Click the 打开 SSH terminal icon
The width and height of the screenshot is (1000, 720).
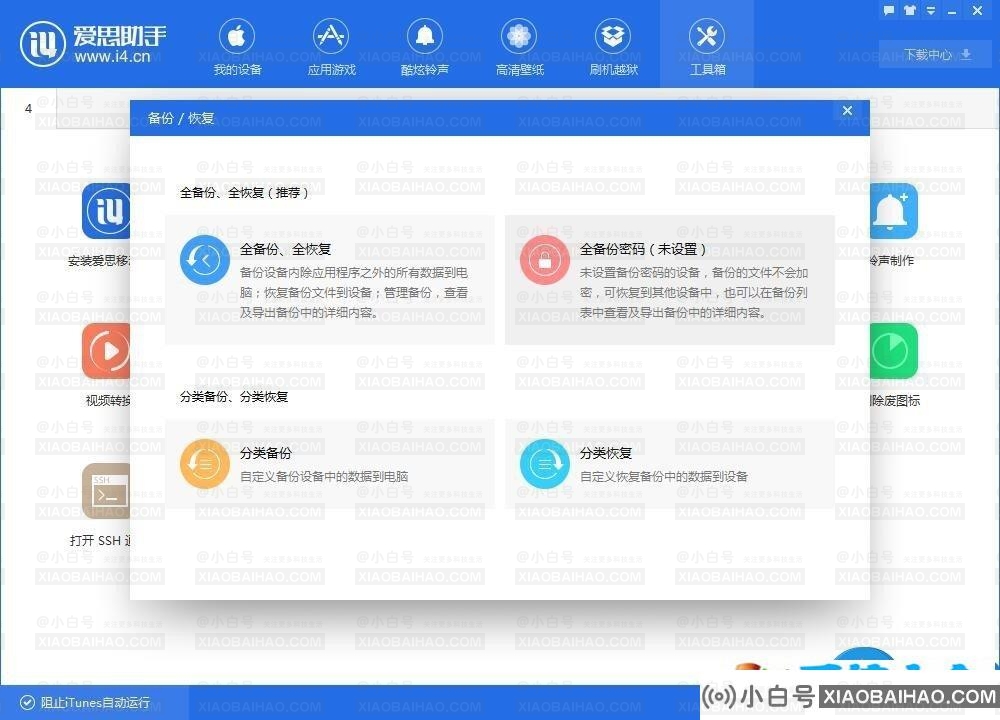tap(106, 490)
